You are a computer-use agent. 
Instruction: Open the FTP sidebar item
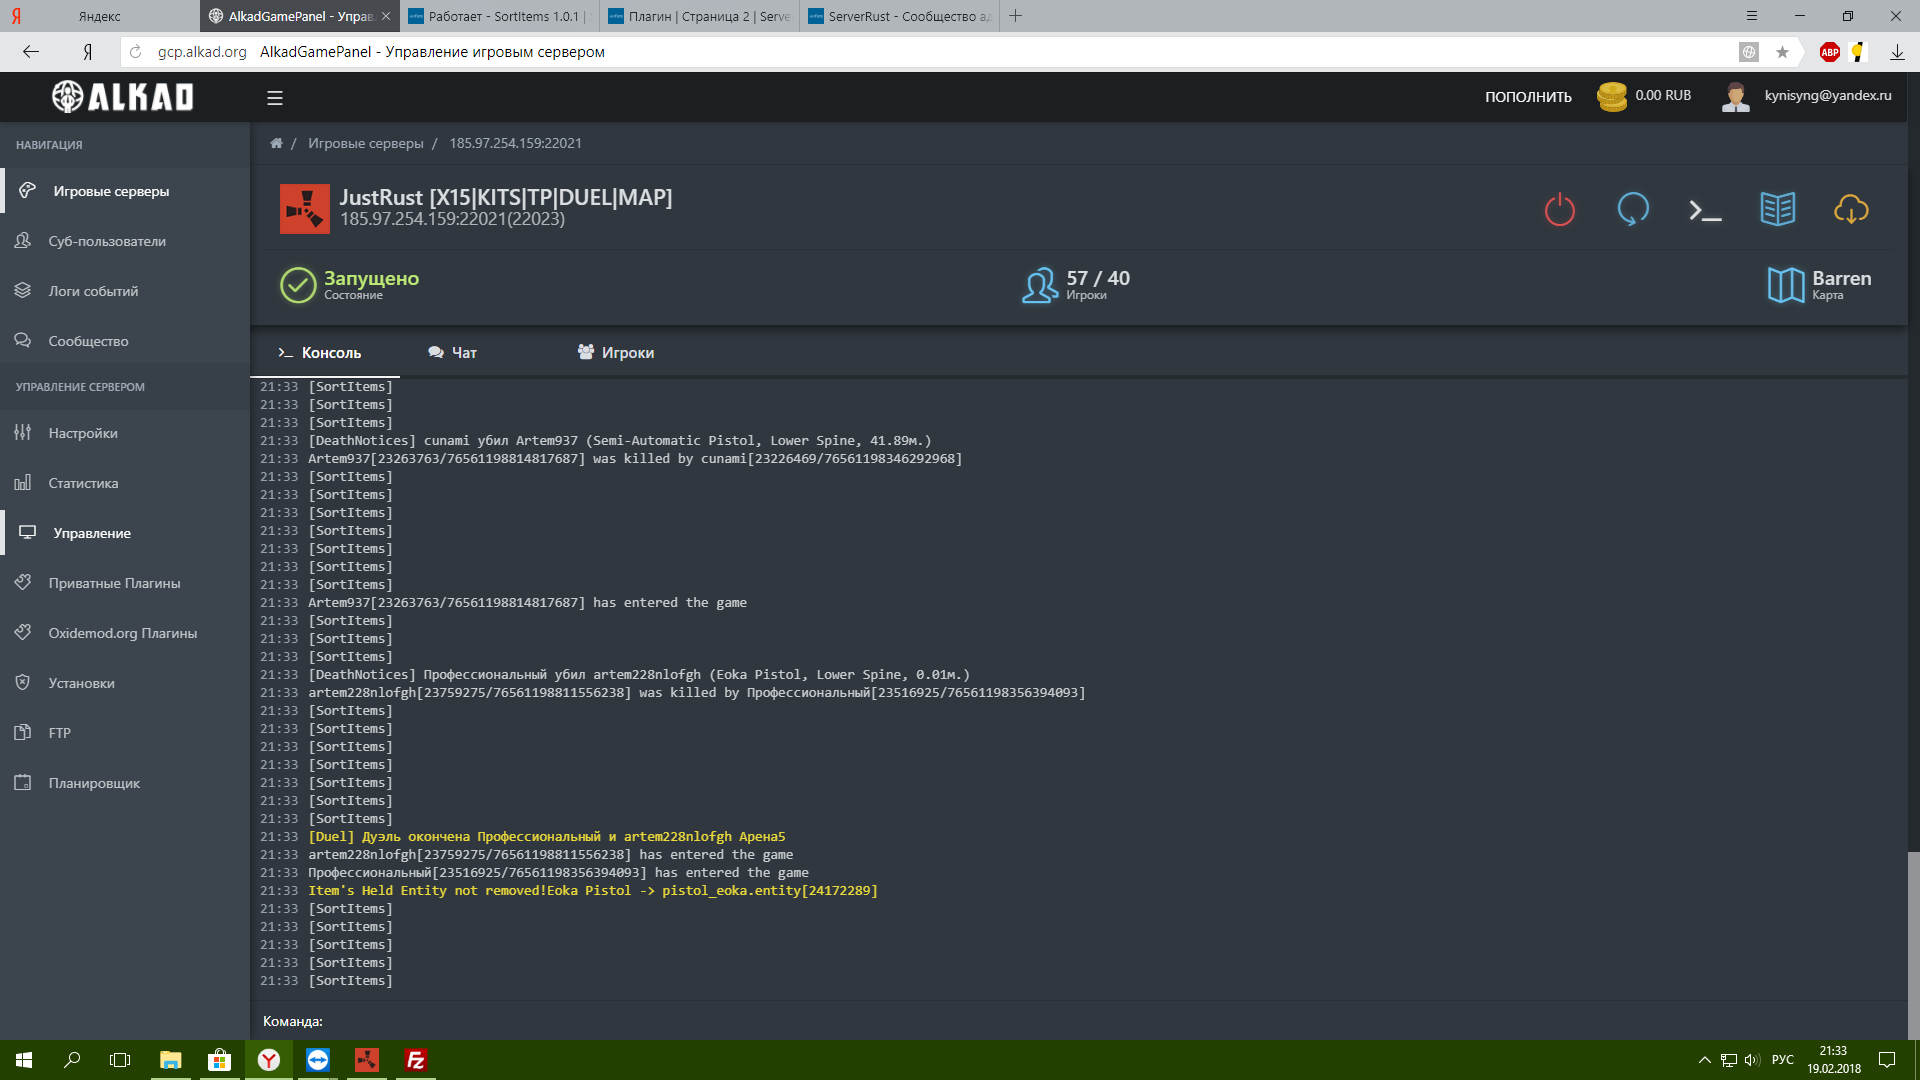pos(59,733)
